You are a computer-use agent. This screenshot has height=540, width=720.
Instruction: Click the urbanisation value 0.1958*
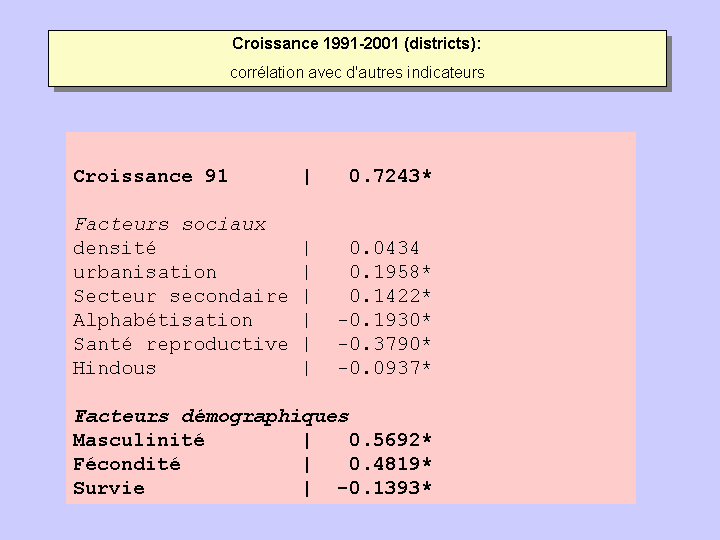[390, 273]
